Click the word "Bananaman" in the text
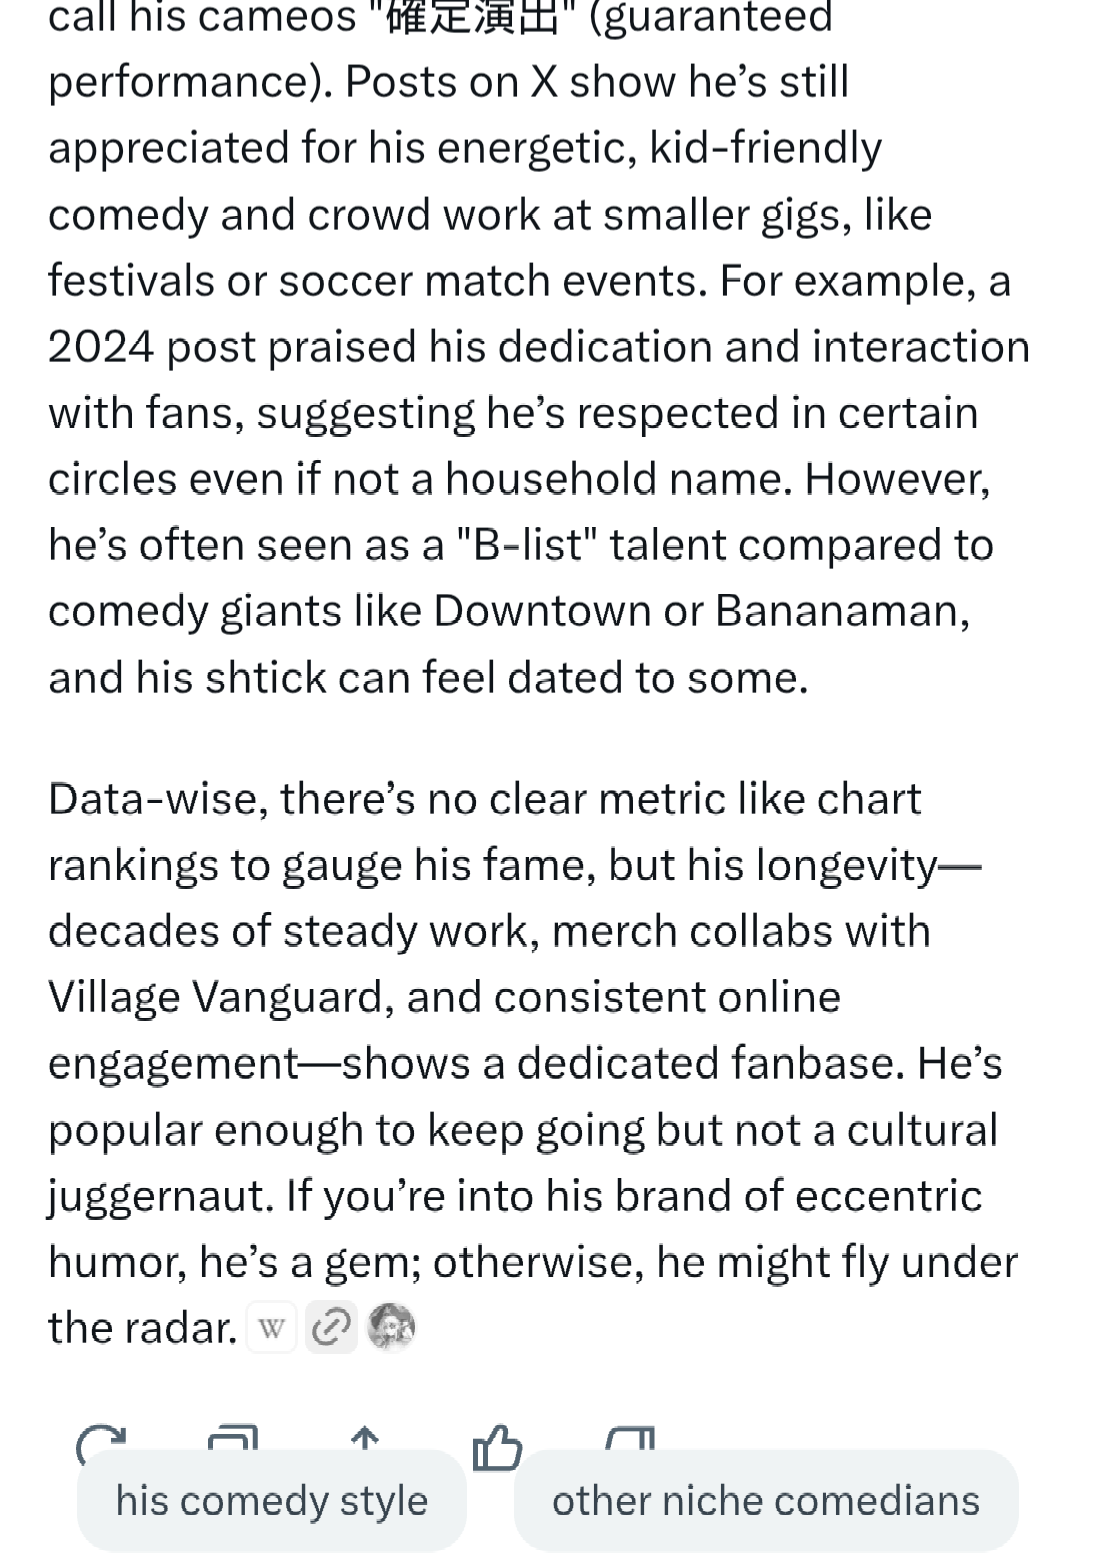 pos(841,610)
